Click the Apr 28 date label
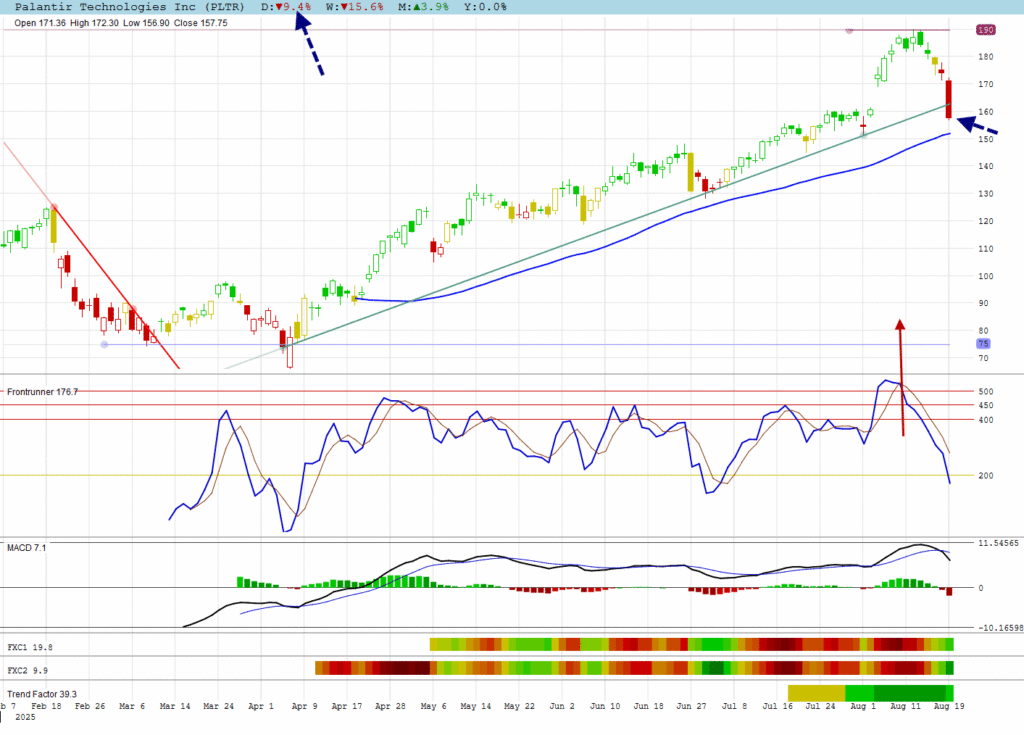1024x735 pixels. point(391,706)
